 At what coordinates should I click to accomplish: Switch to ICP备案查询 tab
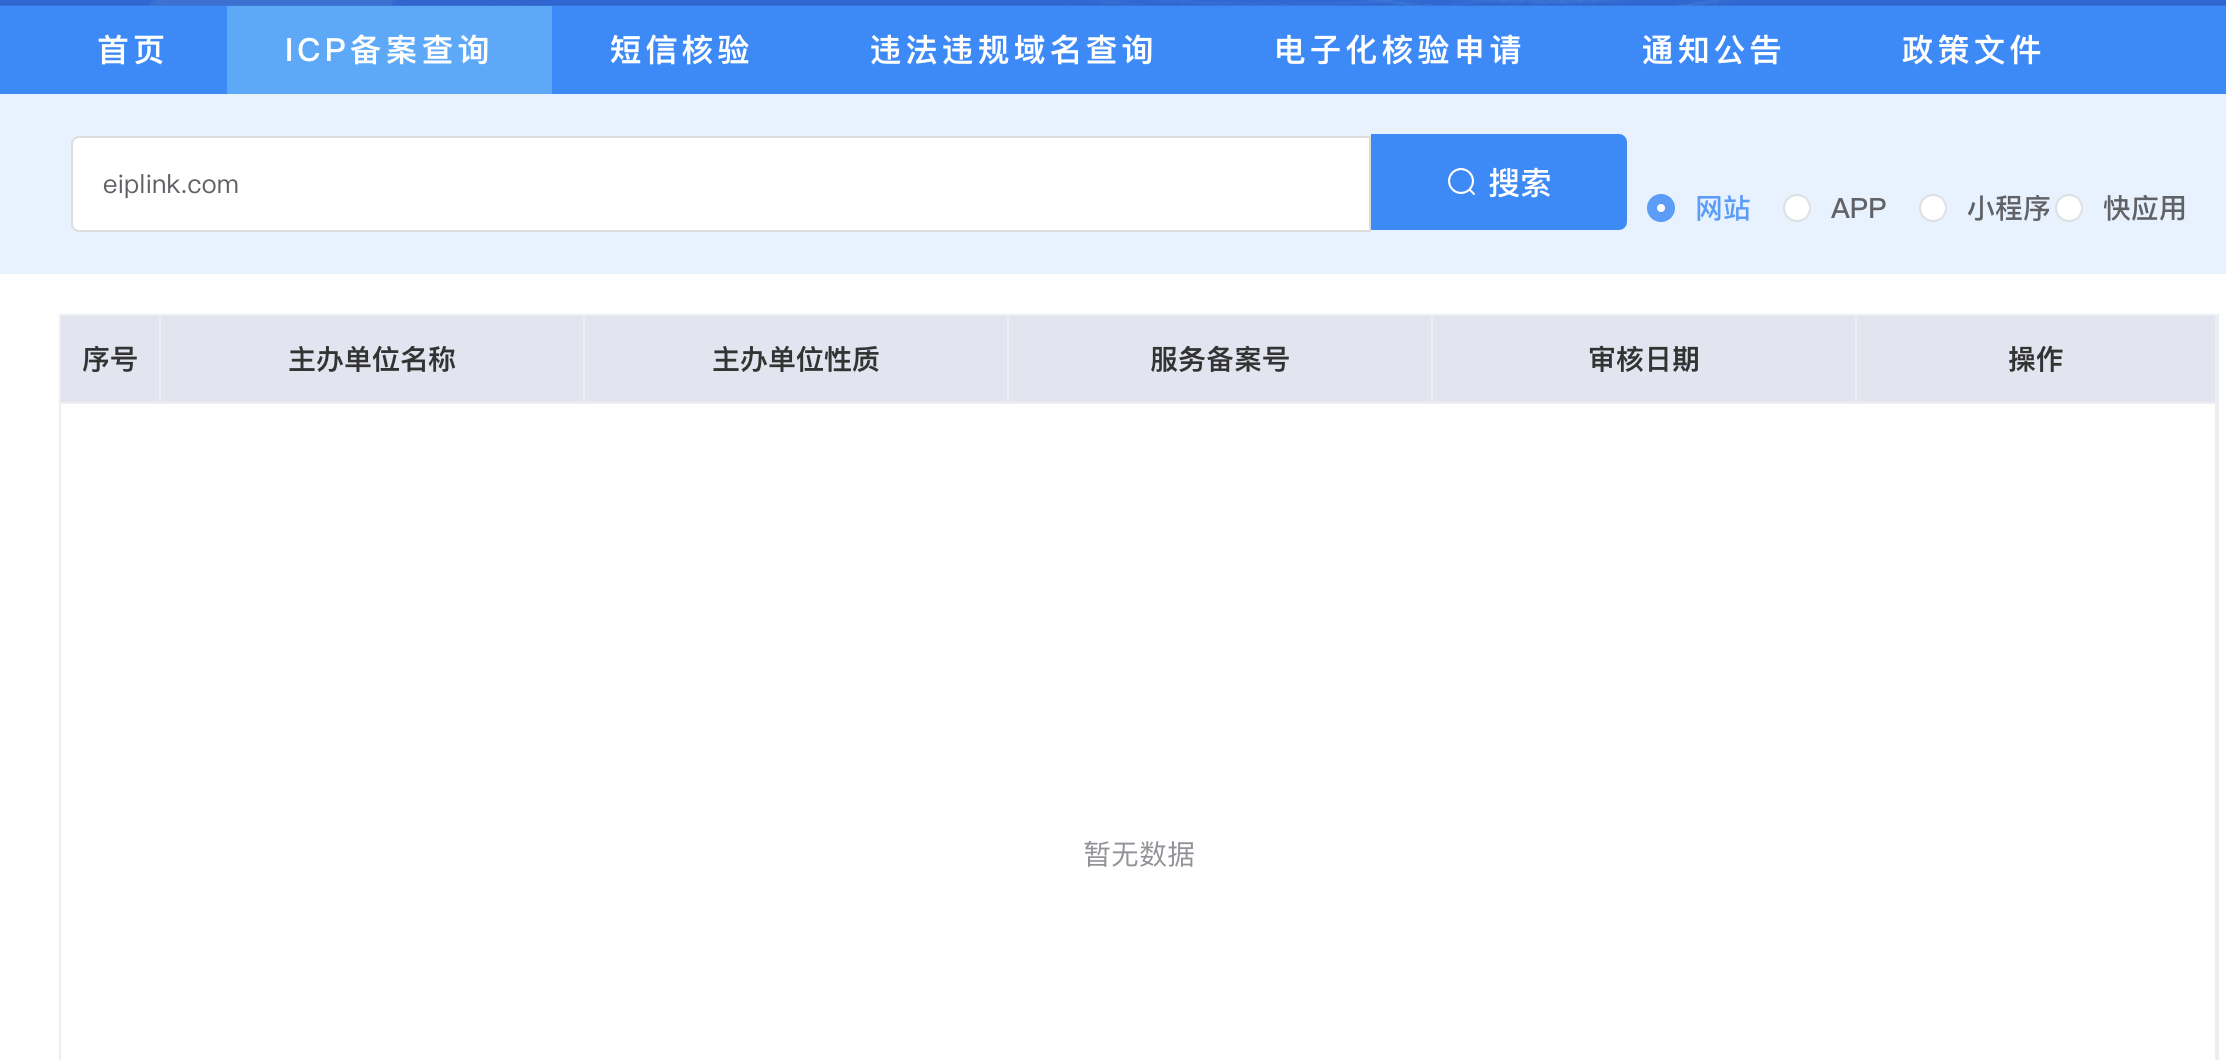tap(389, 50)
